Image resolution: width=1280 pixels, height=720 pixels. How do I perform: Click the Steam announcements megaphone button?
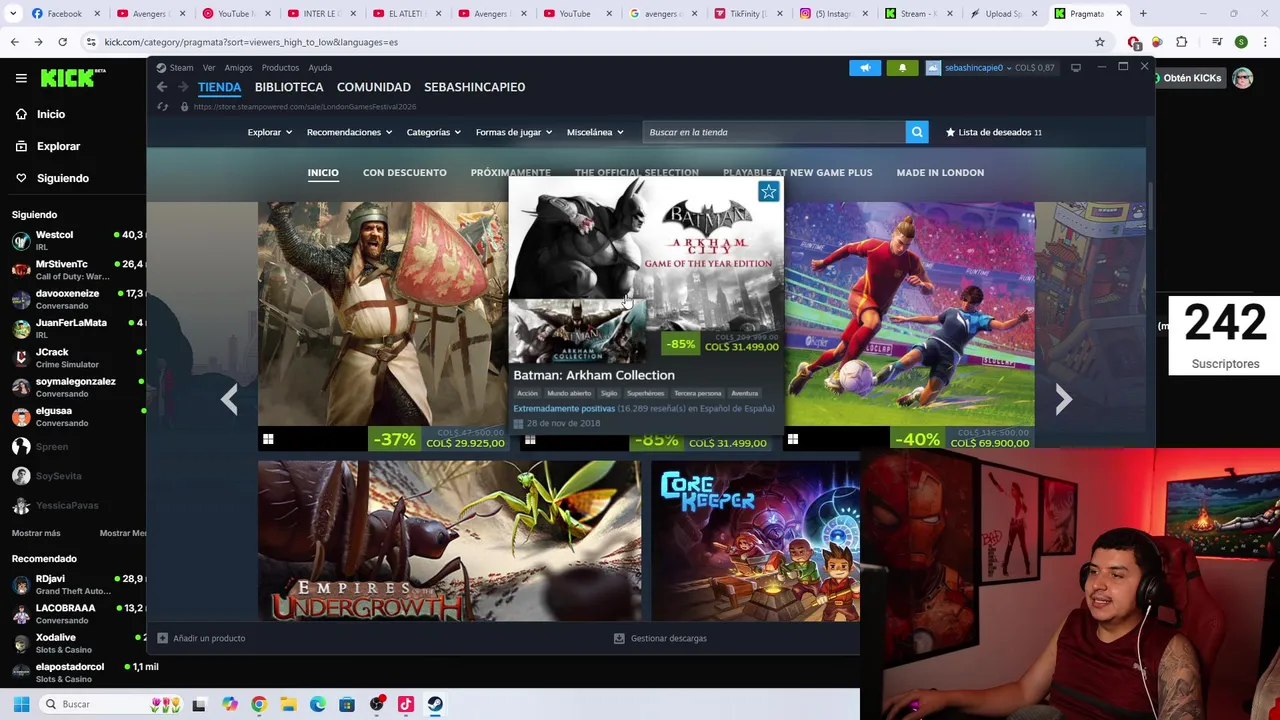[x=865, y=68]
